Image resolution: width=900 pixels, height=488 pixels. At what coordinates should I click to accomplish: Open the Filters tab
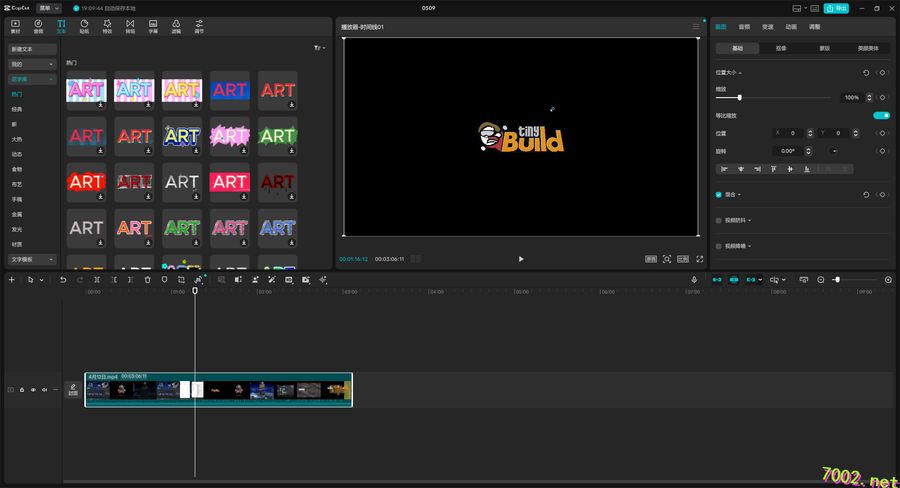[x=176, y=26]
